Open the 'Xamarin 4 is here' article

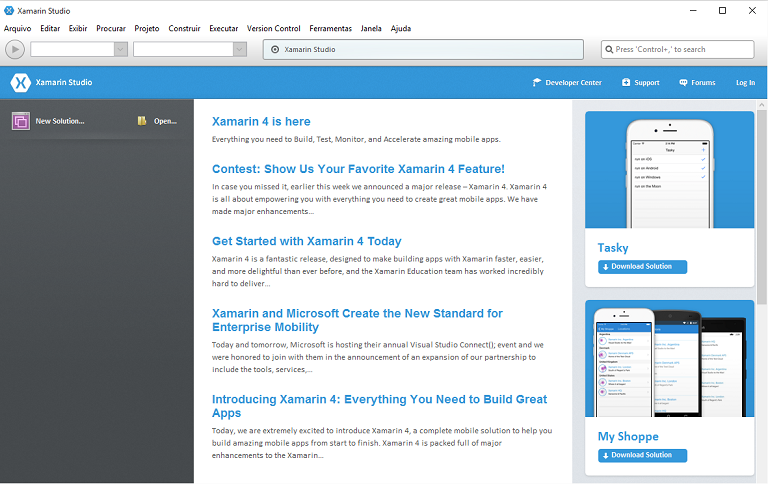pyautogui.click(x=261, y=121)
